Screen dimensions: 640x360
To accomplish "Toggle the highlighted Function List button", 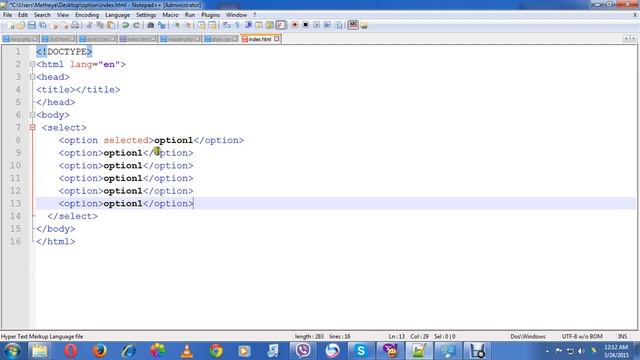I will click(280, 25).
